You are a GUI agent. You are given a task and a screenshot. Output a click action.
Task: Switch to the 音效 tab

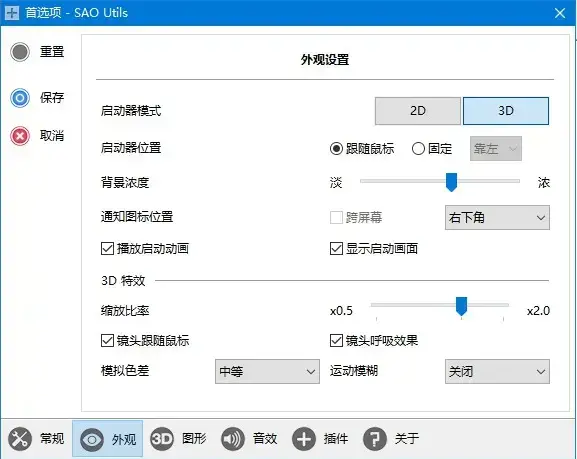click(249, 439)
